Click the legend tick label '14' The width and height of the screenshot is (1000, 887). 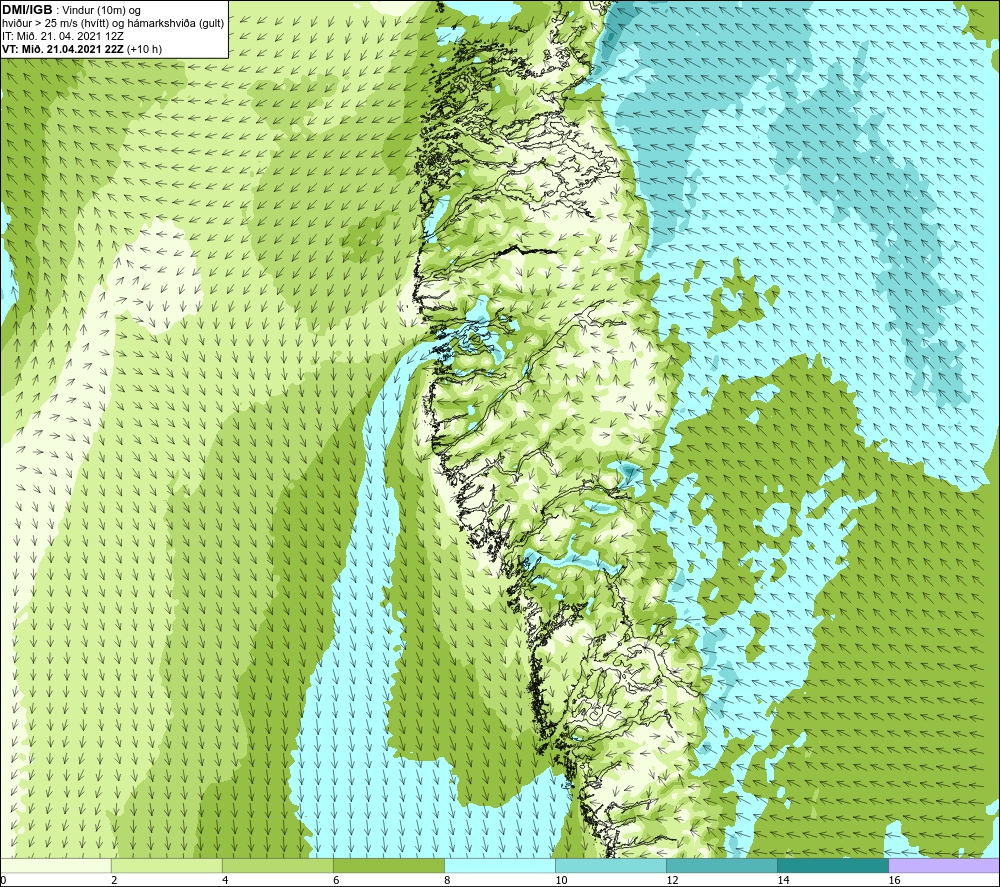[783, 880]
